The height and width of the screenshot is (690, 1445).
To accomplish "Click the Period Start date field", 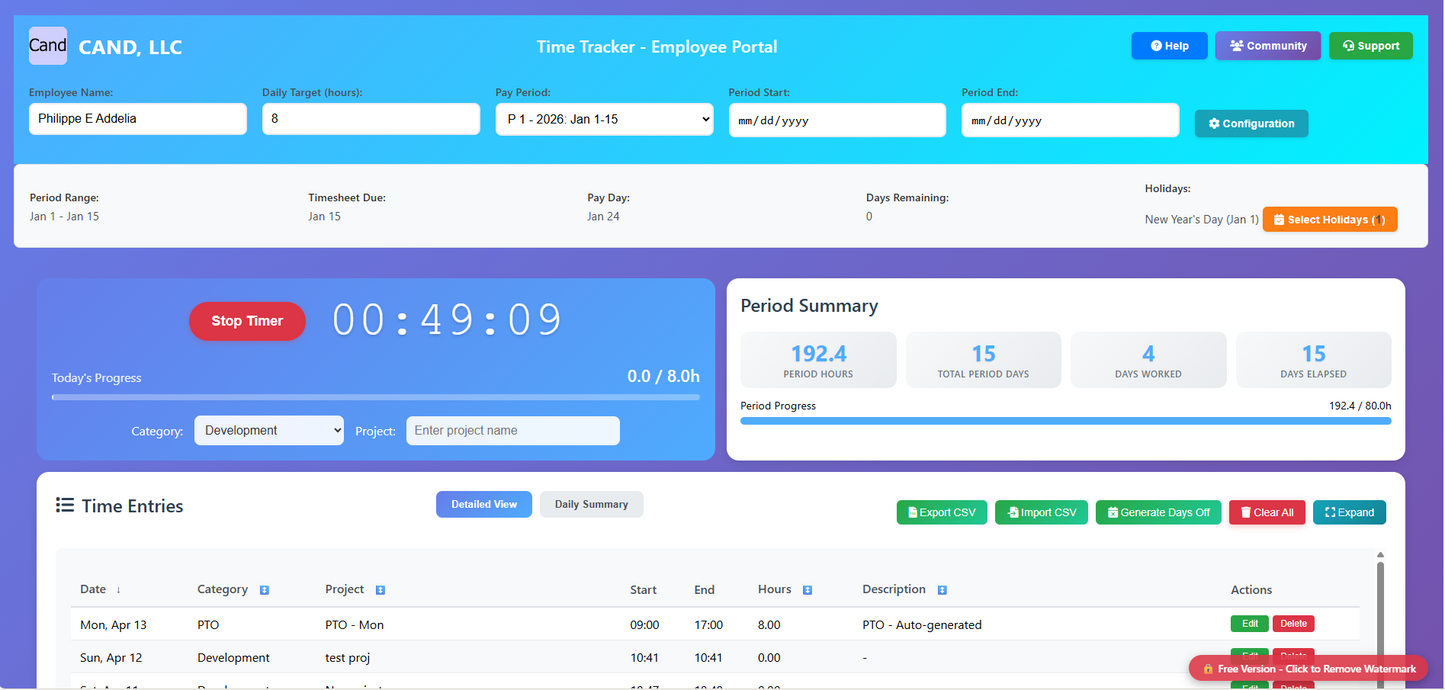I will point(837,120).
